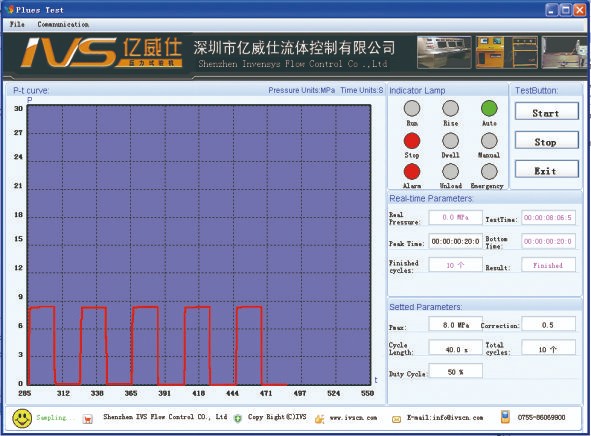591x436 pixels.
Task: Click the Duty Cycle field showing 50 %
Action: pyautogui.click(x=455, y=371)
